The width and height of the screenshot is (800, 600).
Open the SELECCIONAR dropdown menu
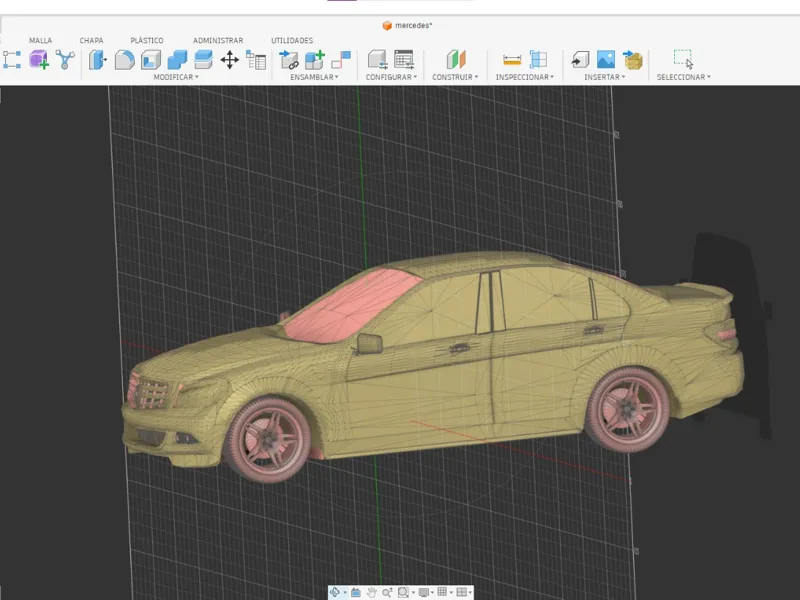click(x=684, y=77)
